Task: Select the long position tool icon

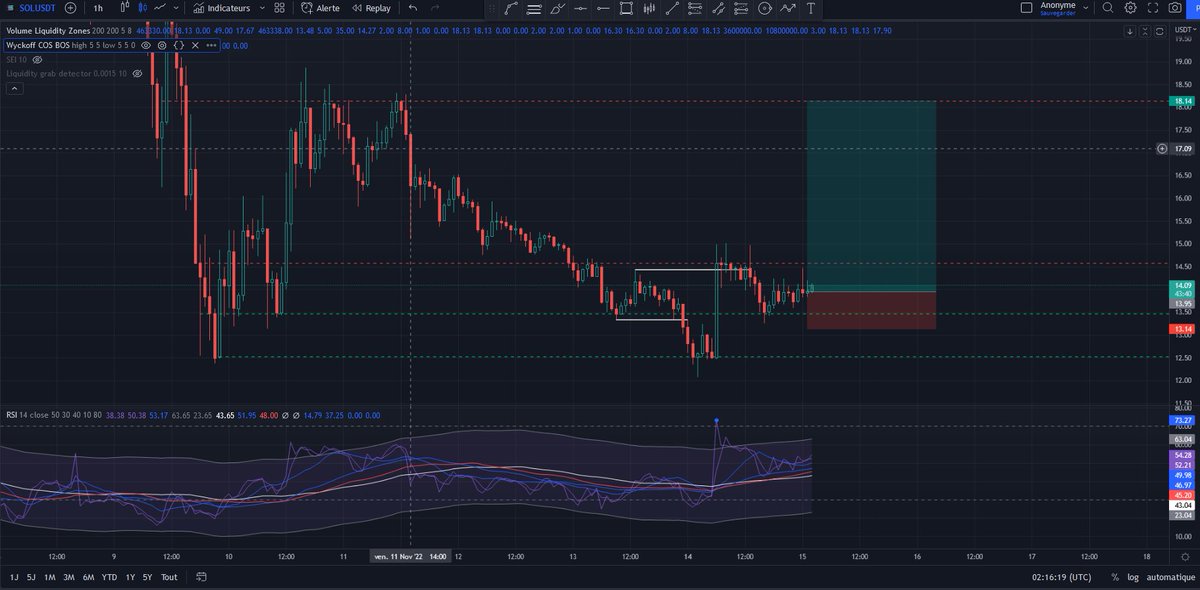Action: click(x=695, y=8)
